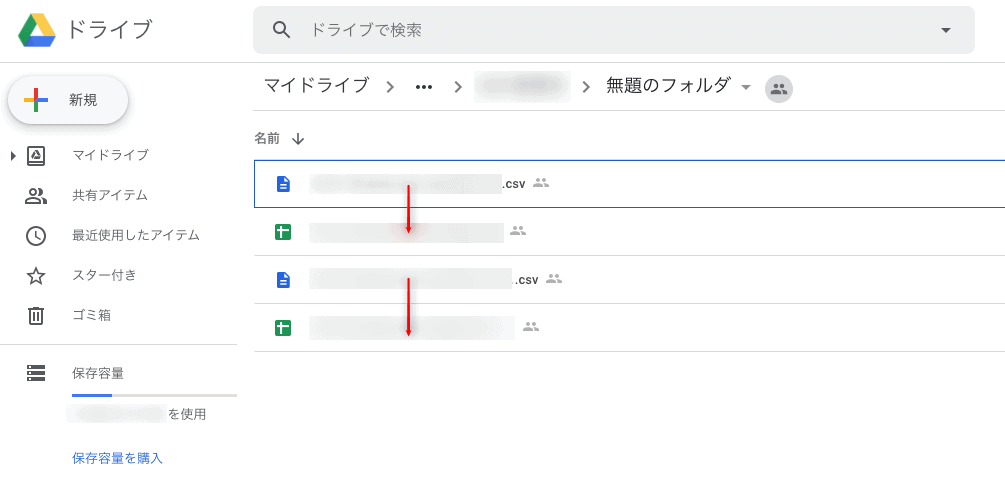The image size is (1005, 494).
Task: Click the first green Sheets file icon
Action: coord(283,232)
